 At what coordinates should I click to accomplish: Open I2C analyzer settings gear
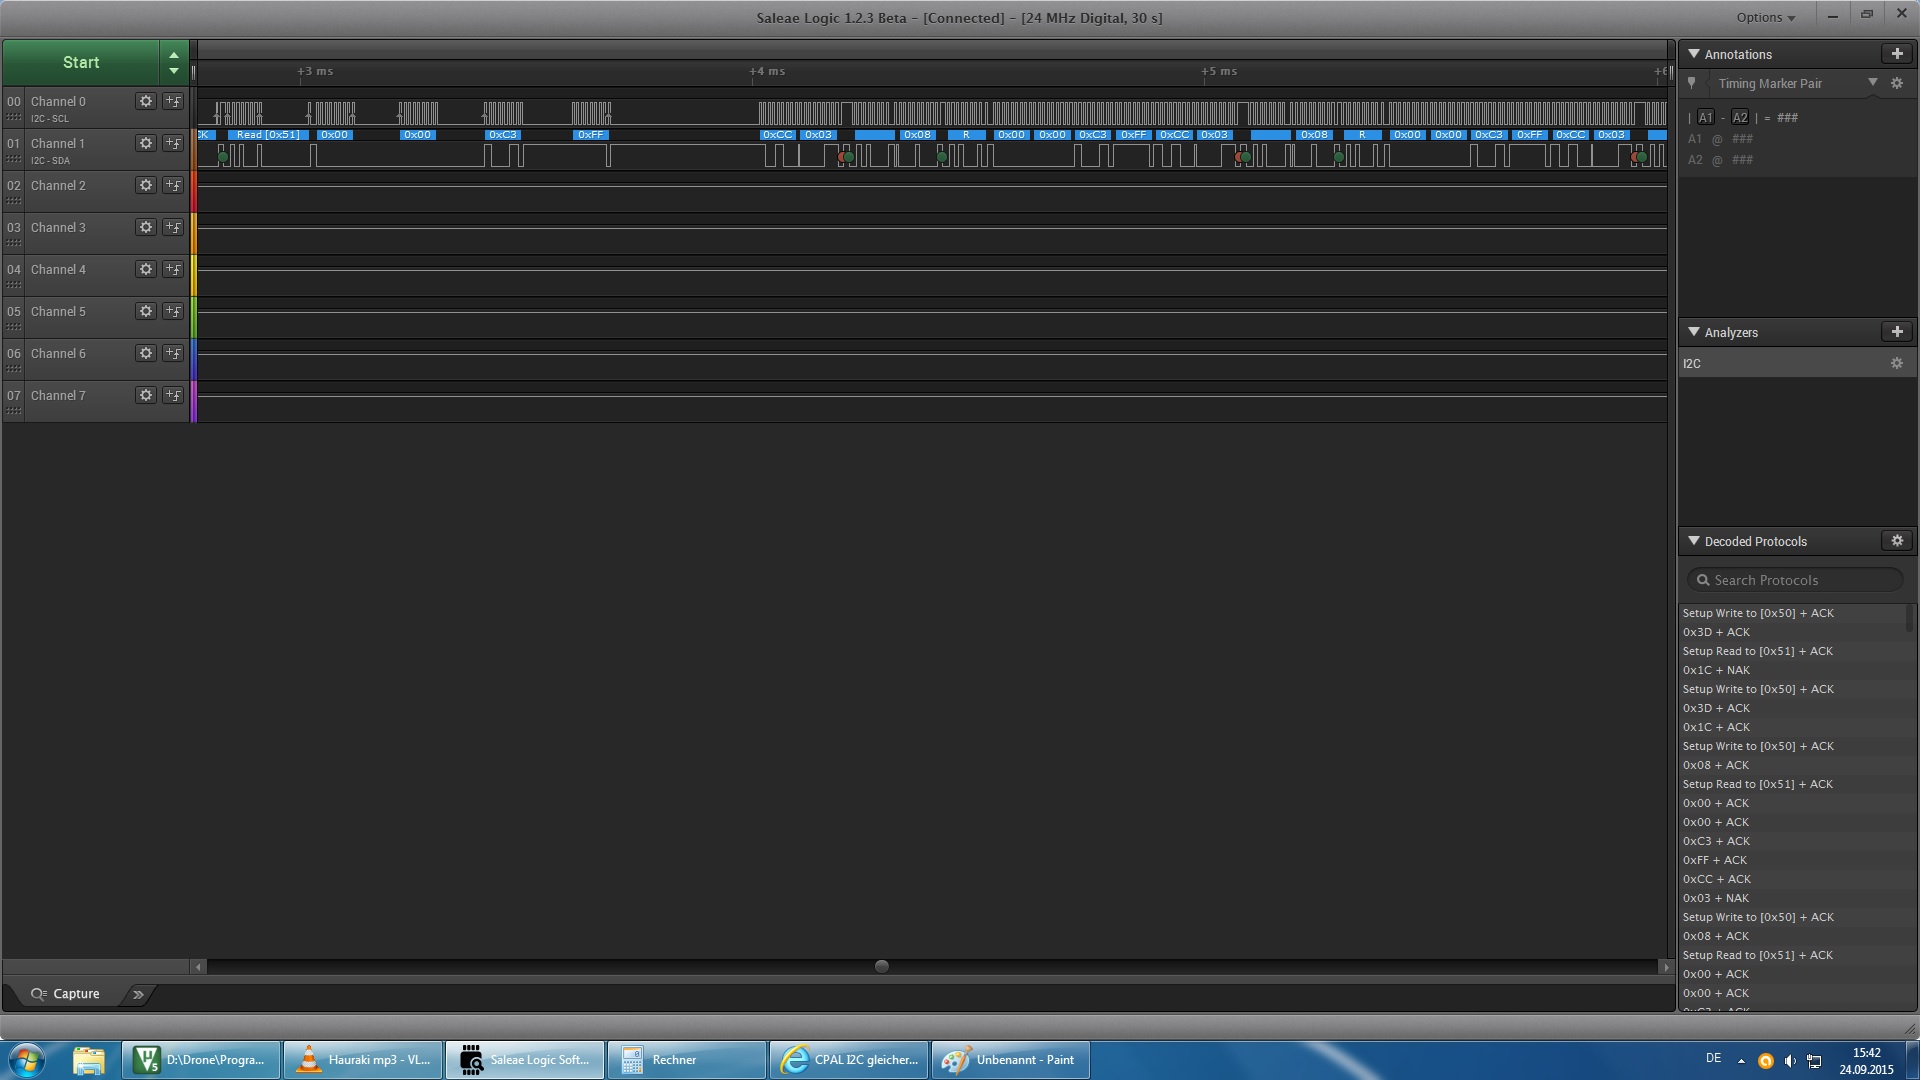click(1897, 364)
